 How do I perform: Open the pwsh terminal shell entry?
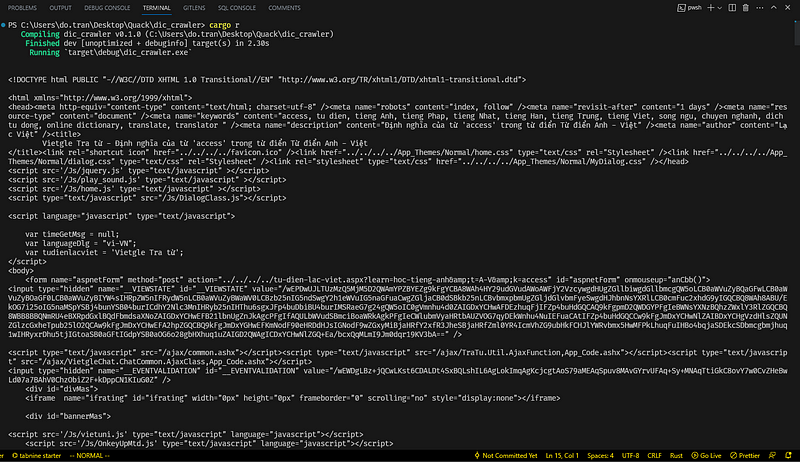[689, 8]
